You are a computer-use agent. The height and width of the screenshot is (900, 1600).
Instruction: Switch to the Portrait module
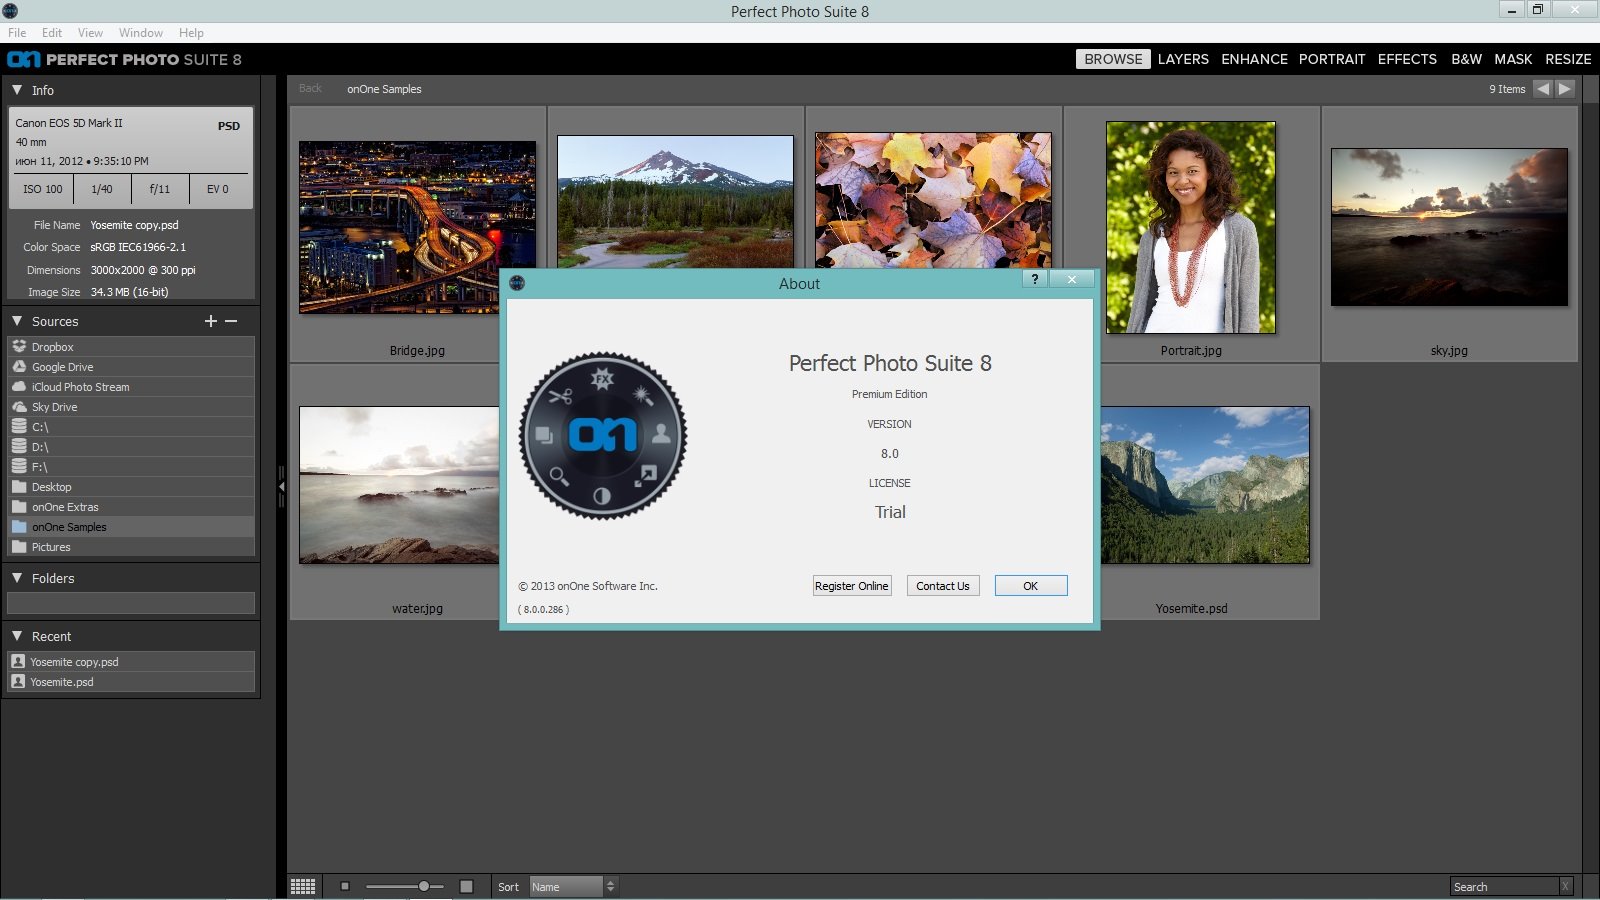point(1332,59)
